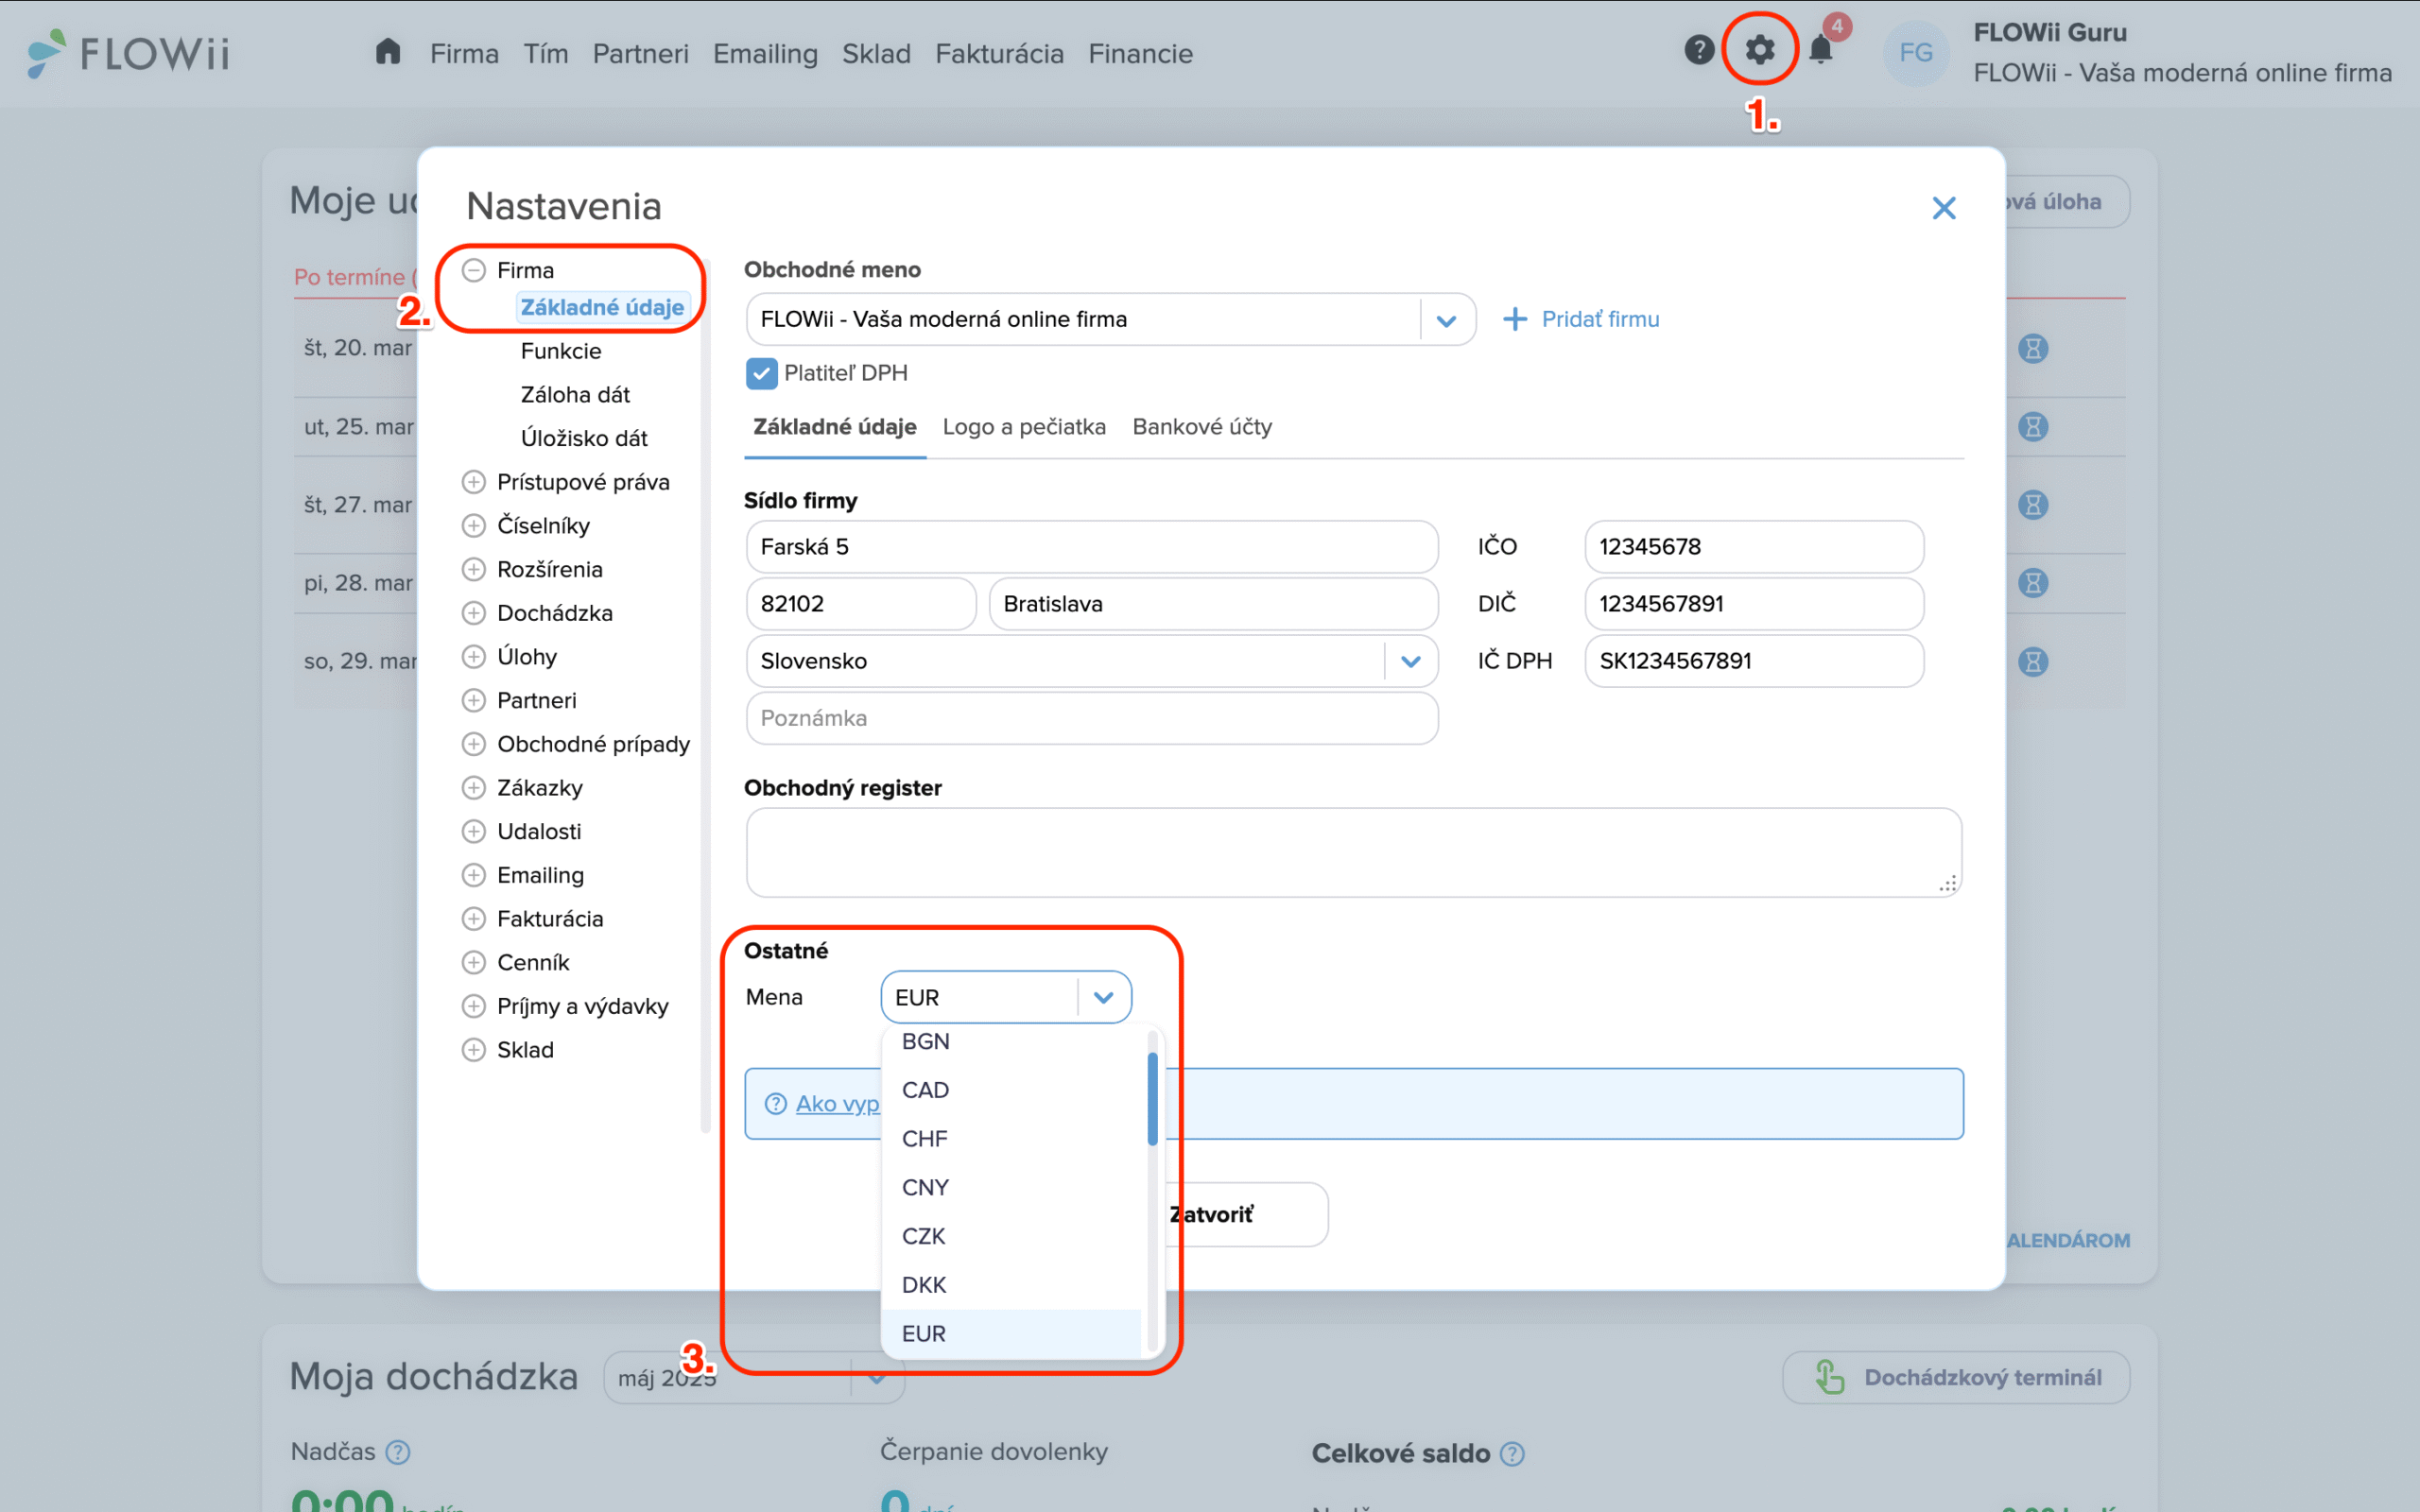Image resolution: width=2420 pixels, height=1512 pixels.
Task: Choose EUR from currency list
Action: click(x=1011, y=1334)
